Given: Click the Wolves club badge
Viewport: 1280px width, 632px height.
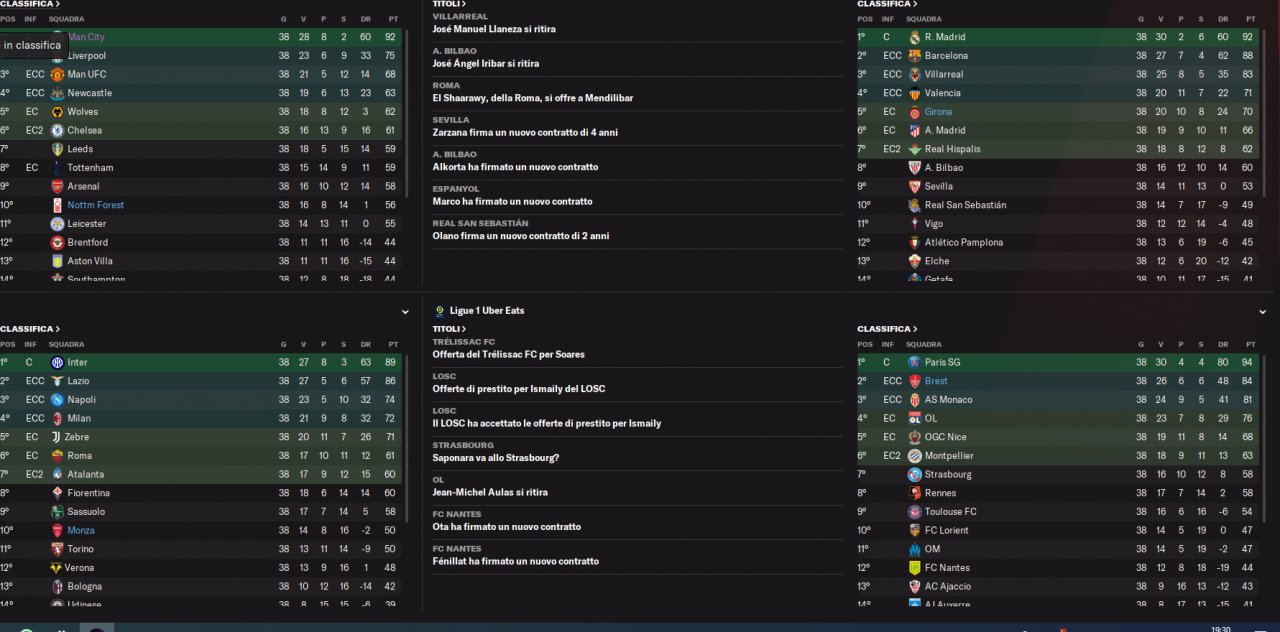Looking at the screenshot, I should pyautogui.click(x=57, y=112).
